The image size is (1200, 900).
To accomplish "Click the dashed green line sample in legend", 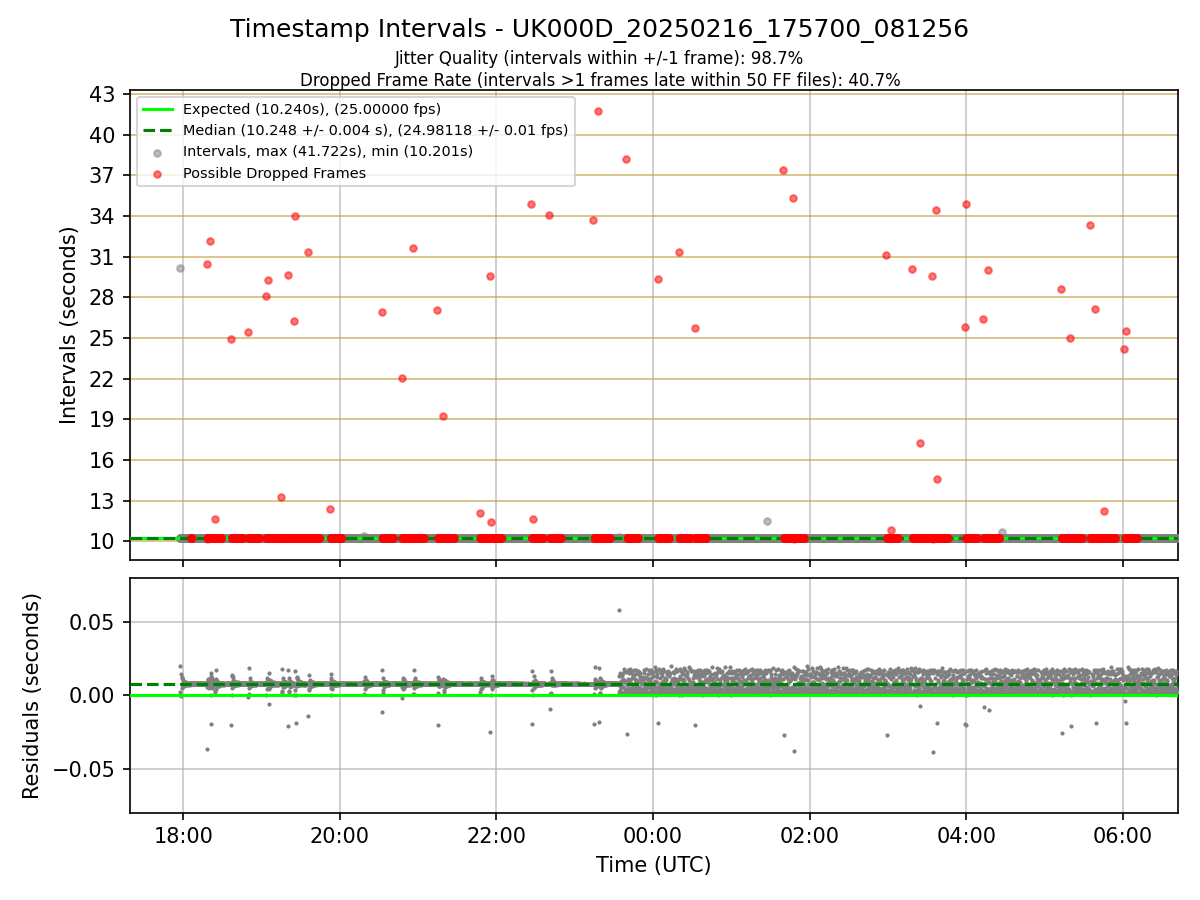I will click(158, 130).
